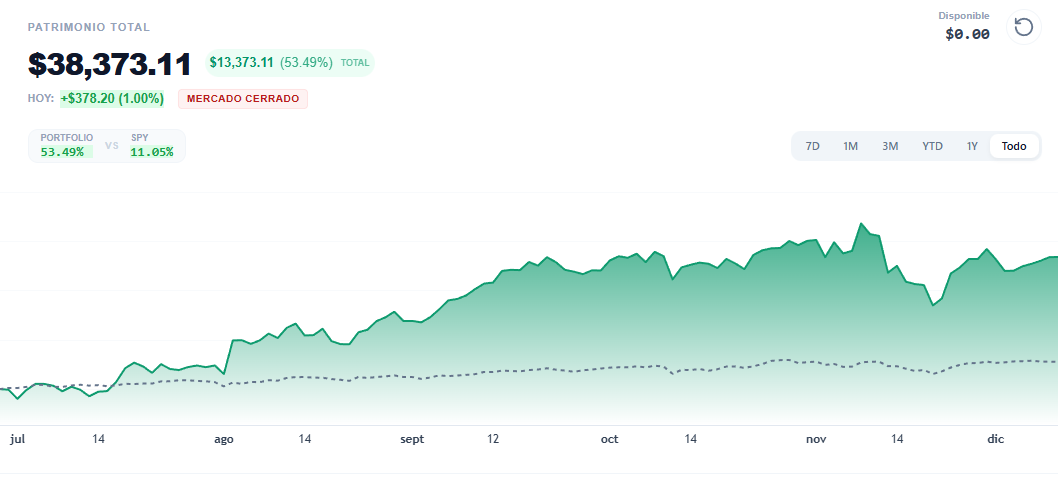Click the 'sept' label on time axis
This screenshot has height=477, width=1058.
412,439
